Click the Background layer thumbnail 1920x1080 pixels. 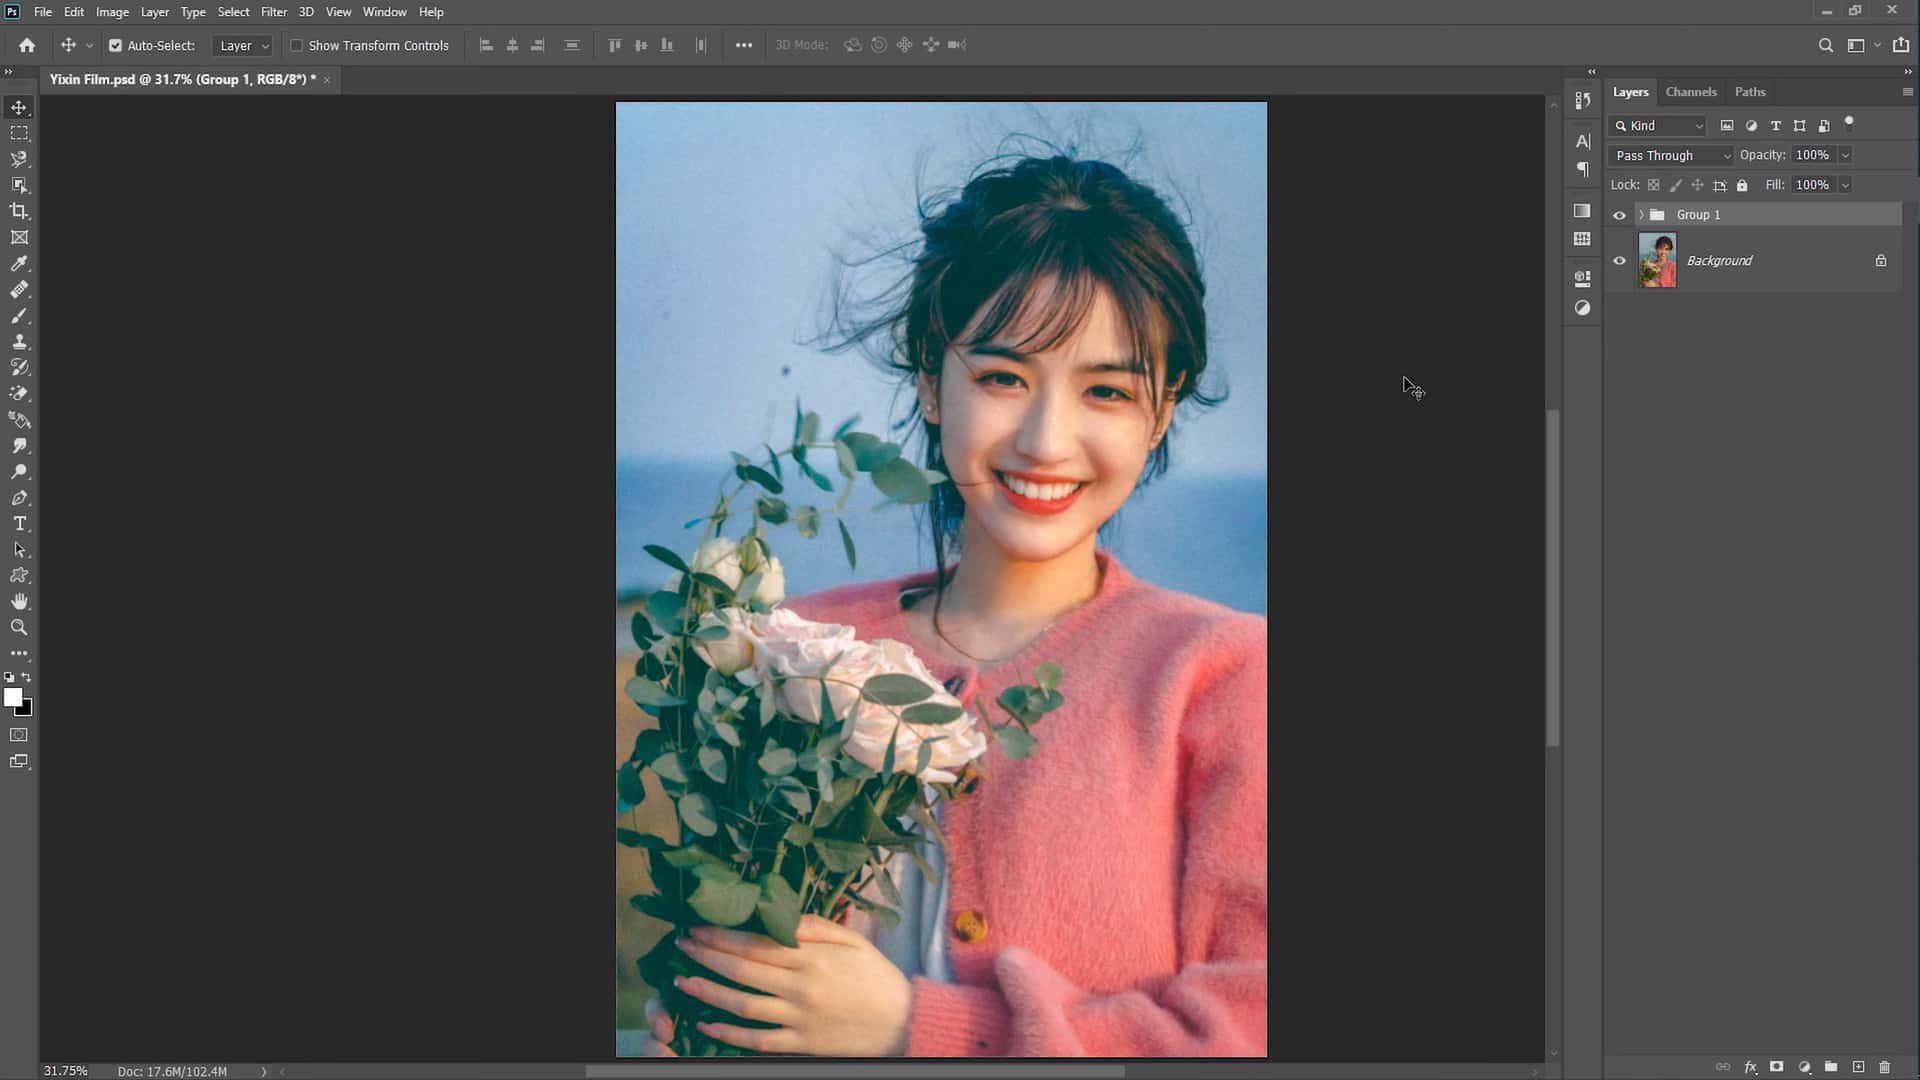[1658, 260]
